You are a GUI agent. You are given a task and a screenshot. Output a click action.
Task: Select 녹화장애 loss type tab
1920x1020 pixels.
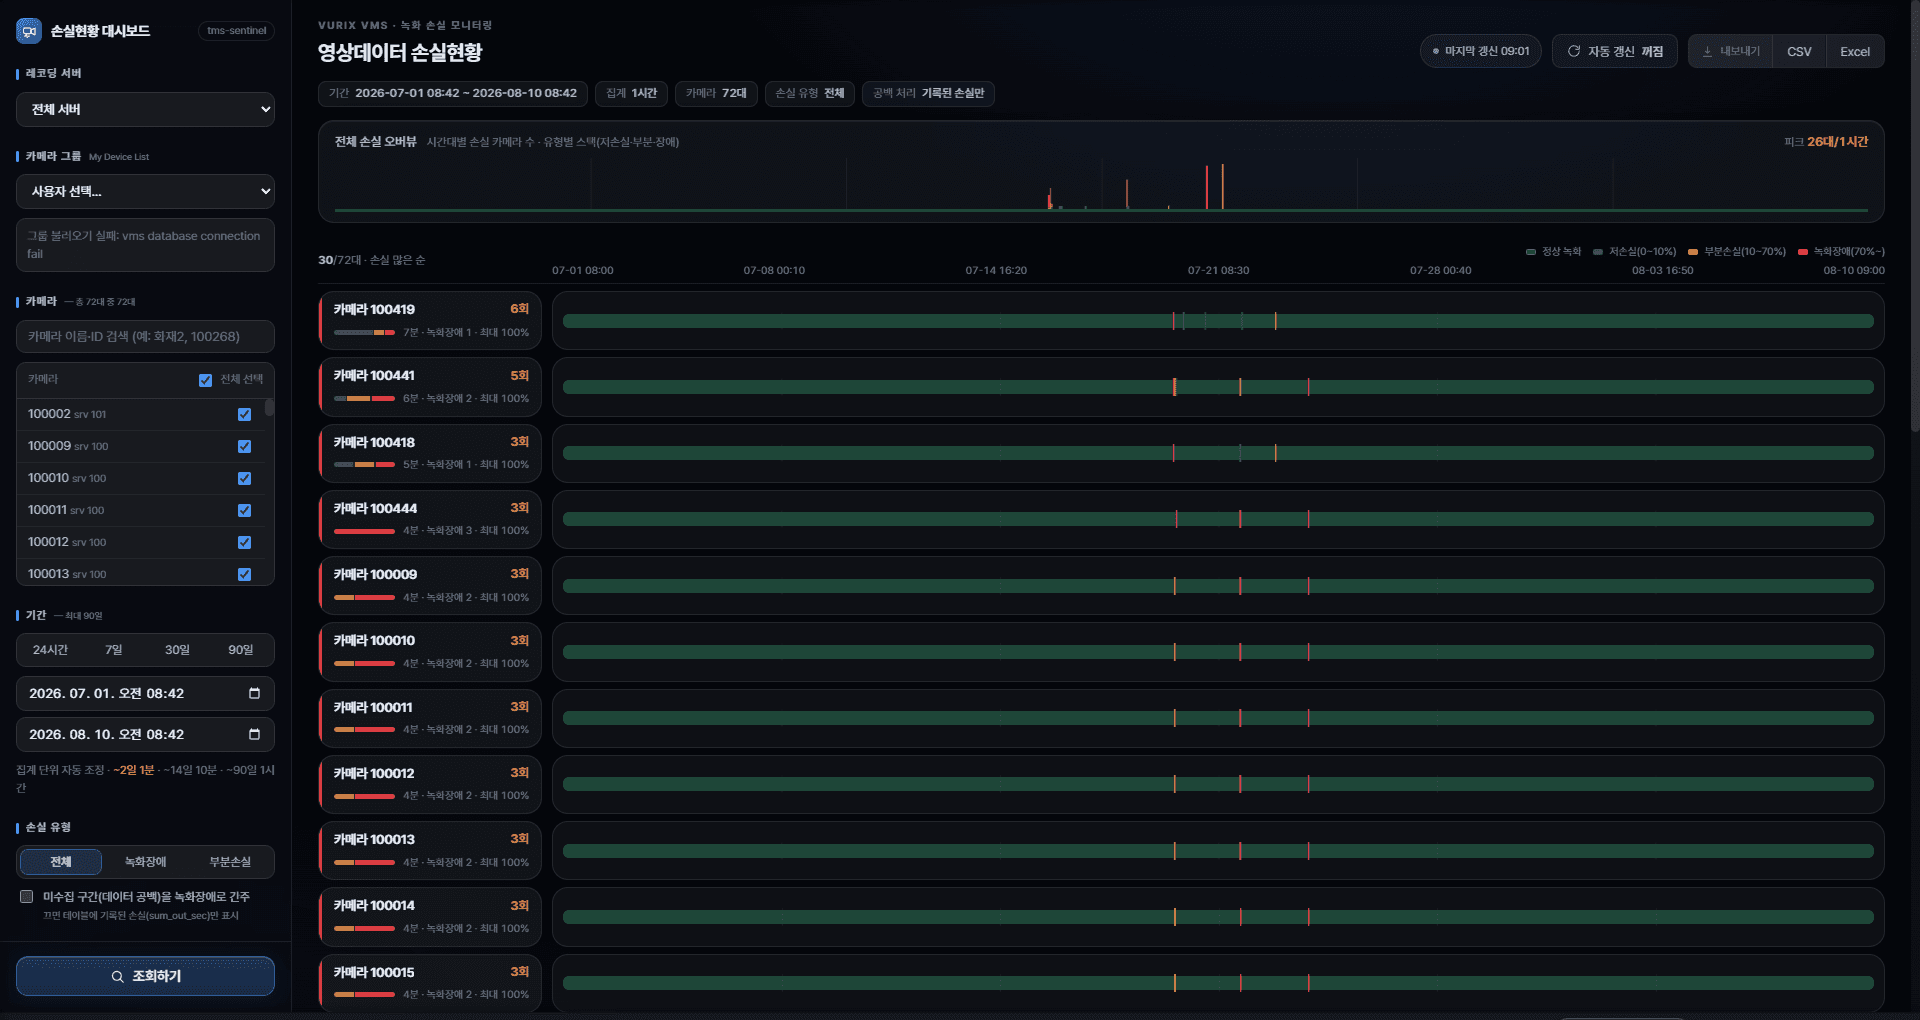pos(145,862)
